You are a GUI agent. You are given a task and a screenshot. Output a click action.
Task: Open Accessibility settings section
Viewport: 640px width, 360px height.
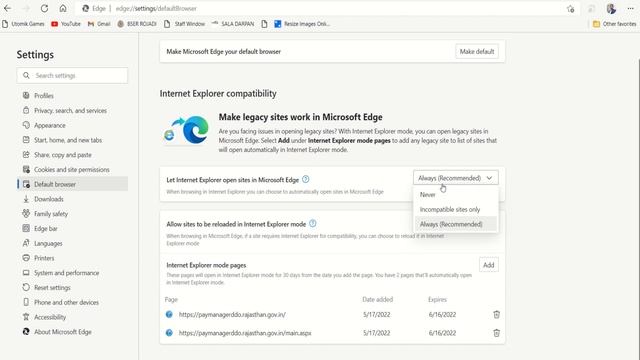click(x=72, y=317)
